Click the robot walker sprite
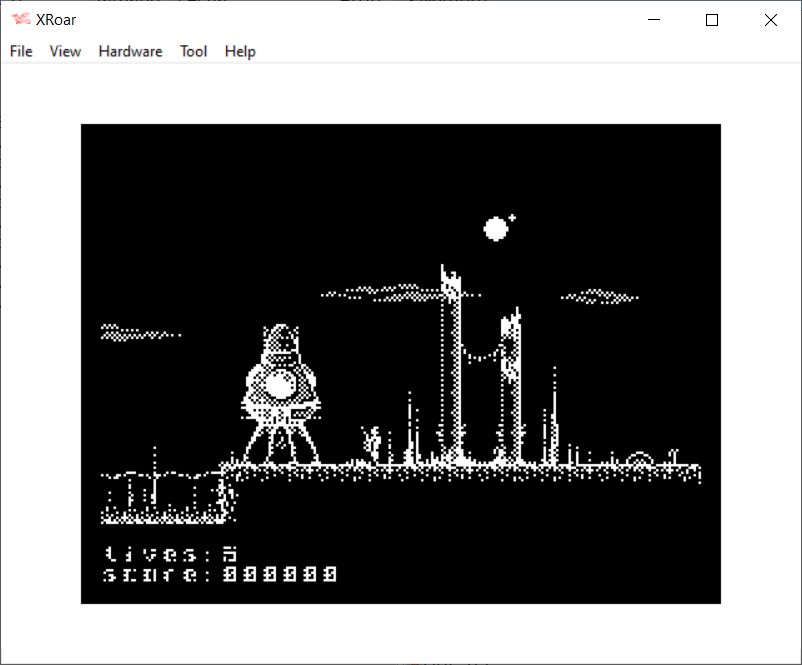Viewport: 802px width, 665px height. click(x=281, y=394)
